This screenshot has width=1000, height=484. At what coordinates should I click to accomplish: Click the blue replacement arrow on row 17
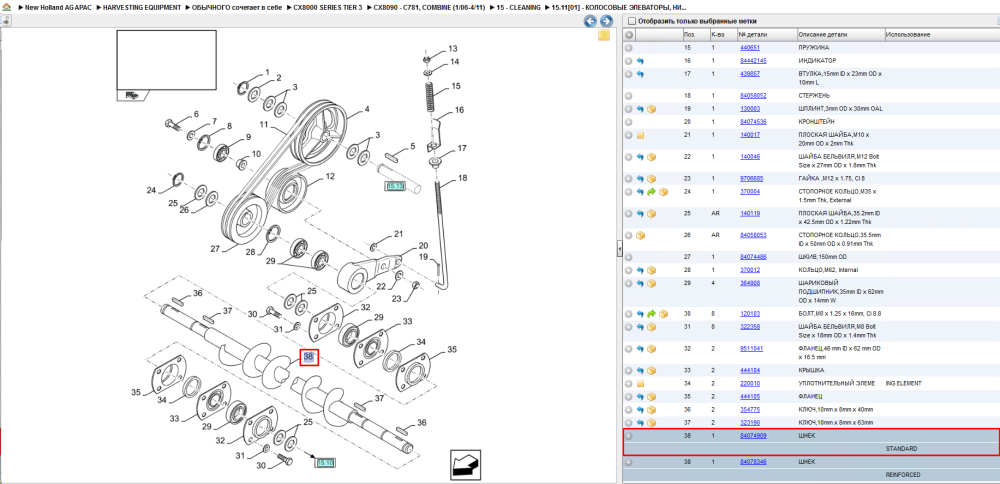tap(640, 74)
